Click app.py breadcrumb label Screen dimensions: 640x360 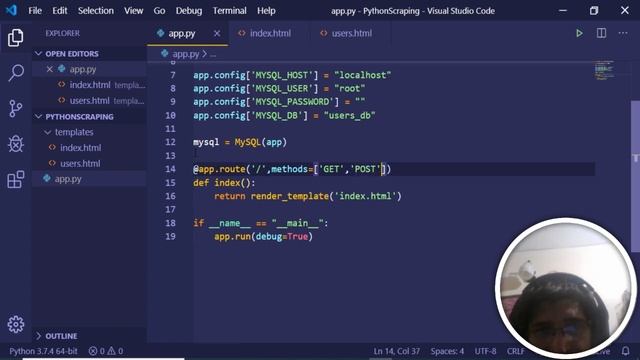(186, 53)
